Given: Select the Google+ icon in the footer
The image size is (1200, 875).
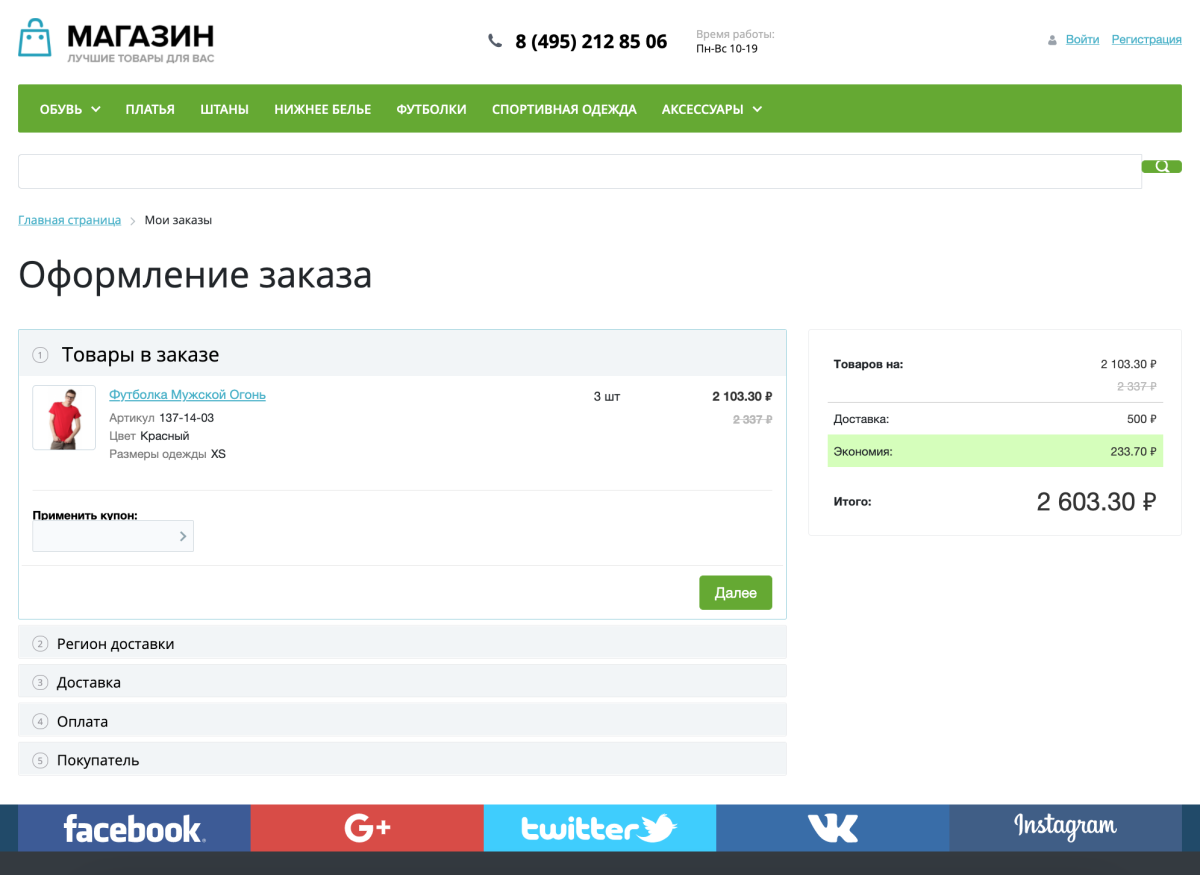Looking at the screenshot, I should [x=366, y=827].
